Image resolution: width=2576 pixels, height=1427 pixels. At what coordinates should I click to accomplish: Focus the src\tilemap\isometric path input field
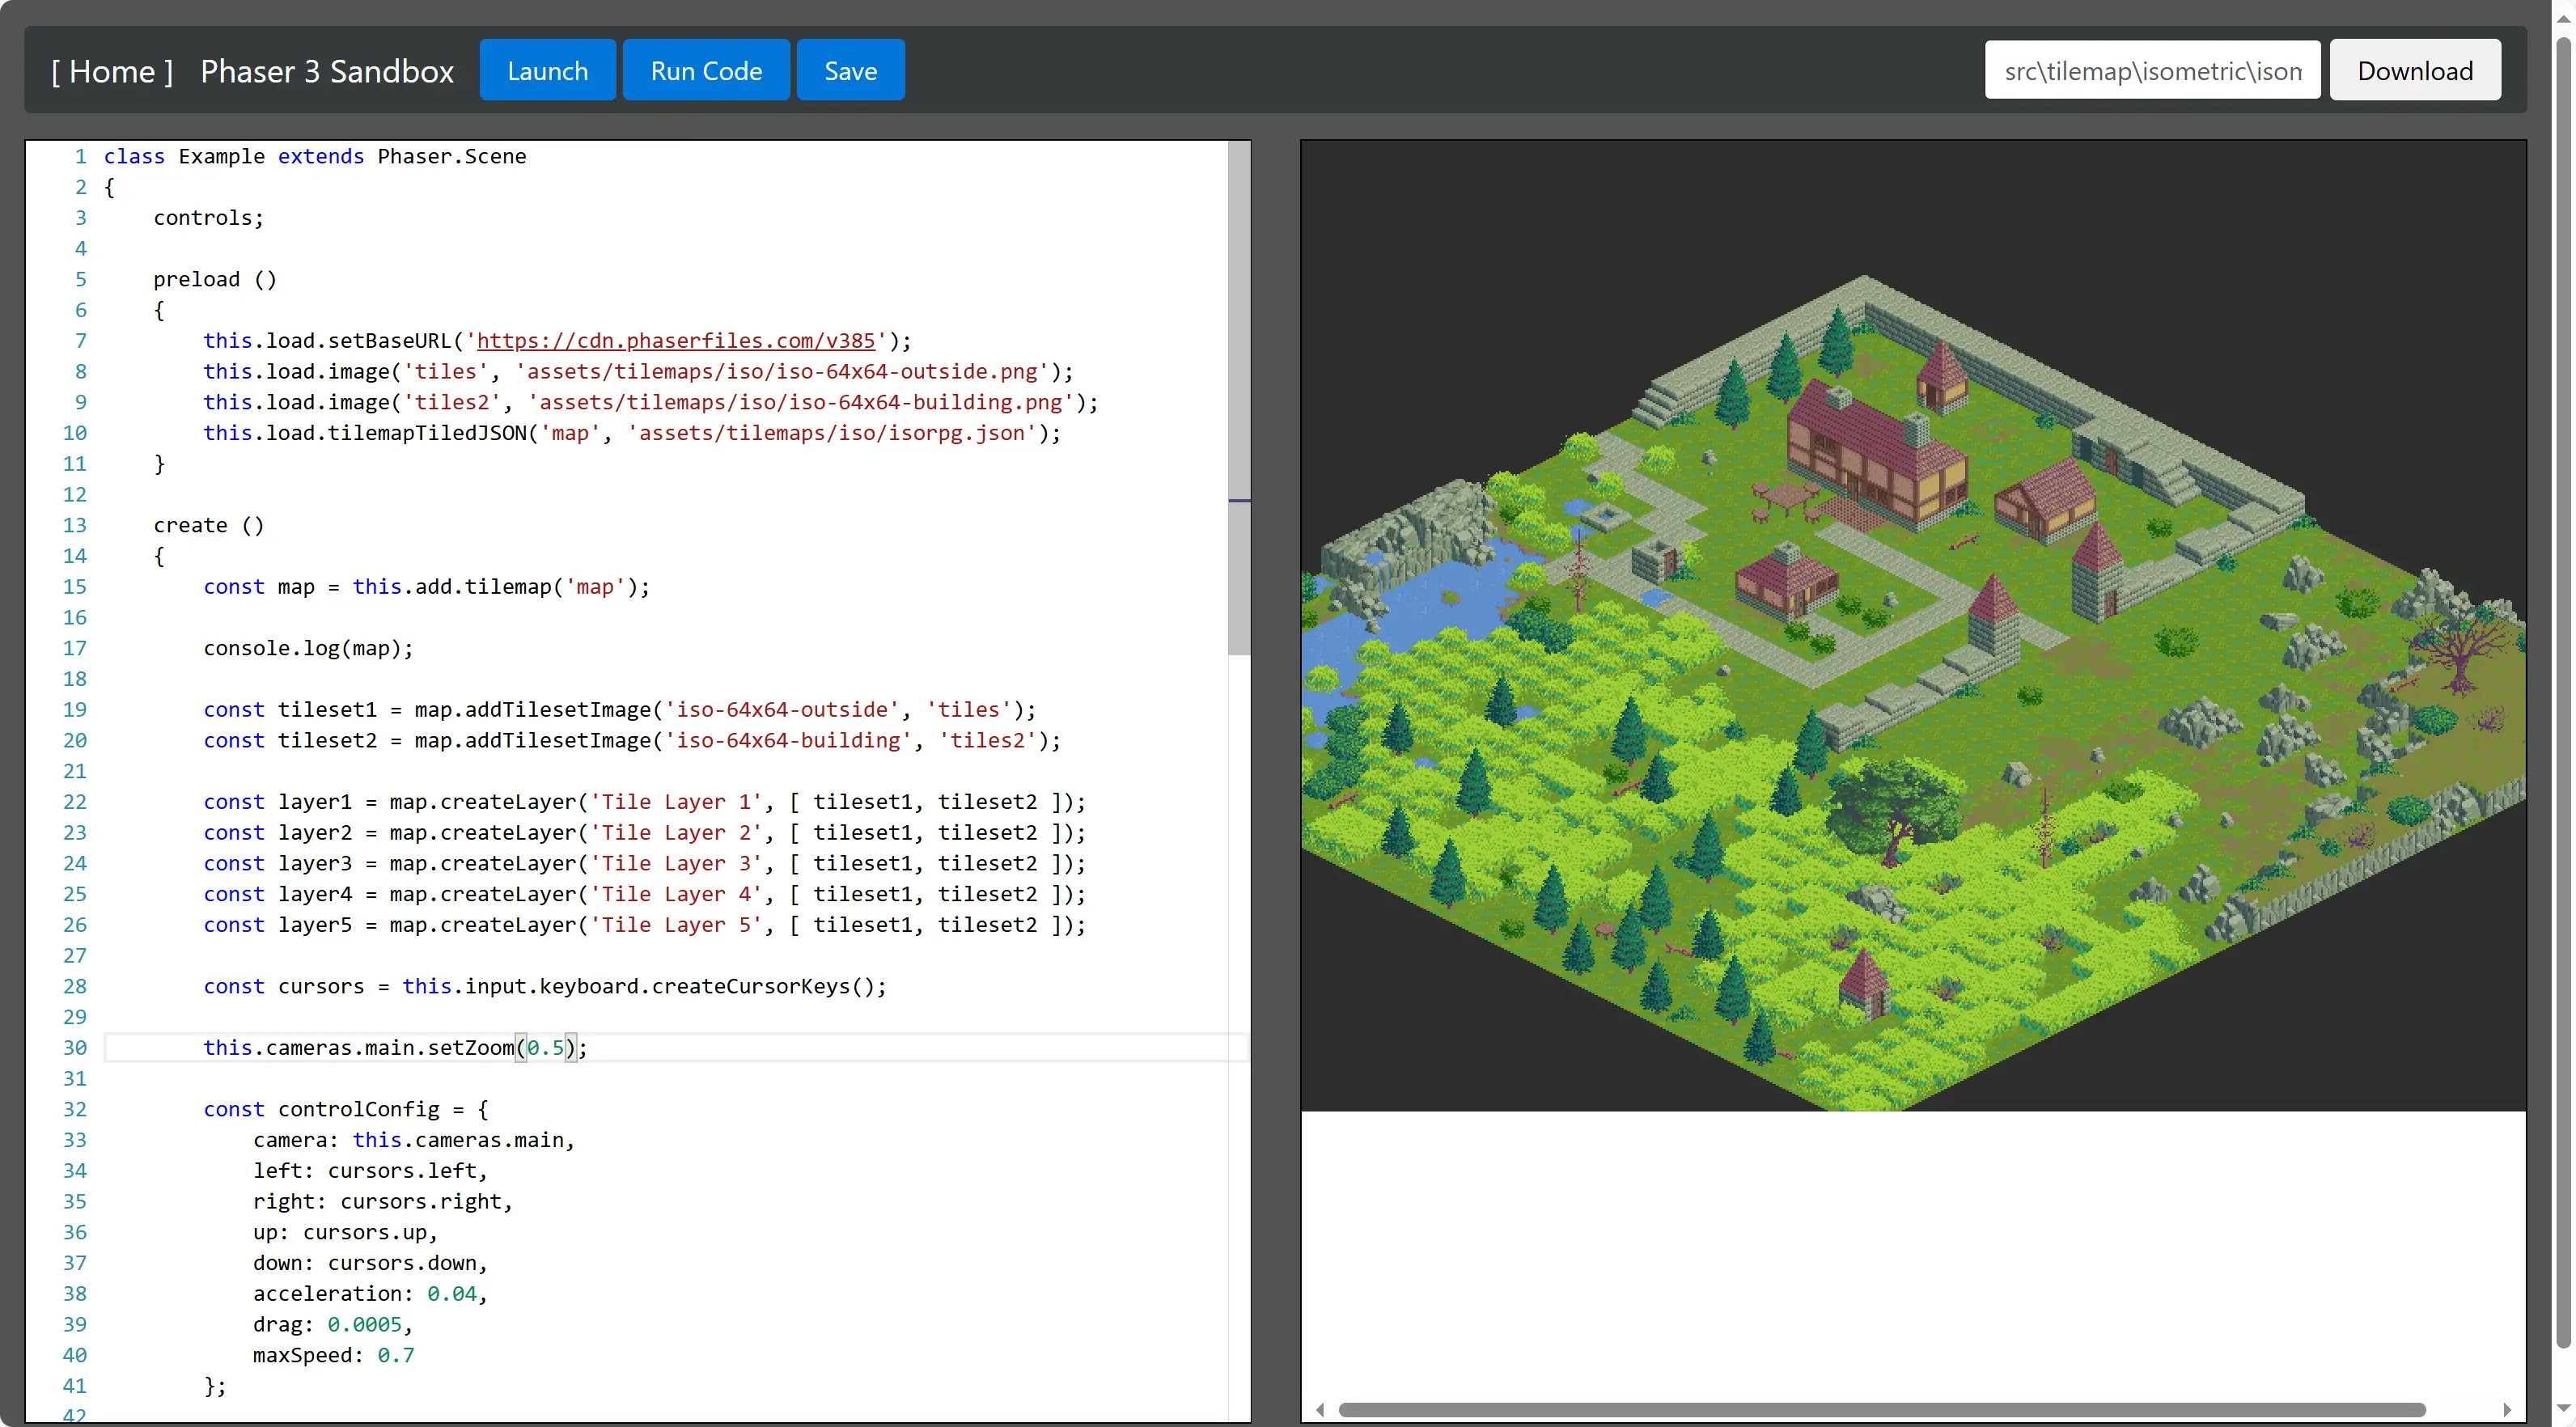(x=2151, y=71)
